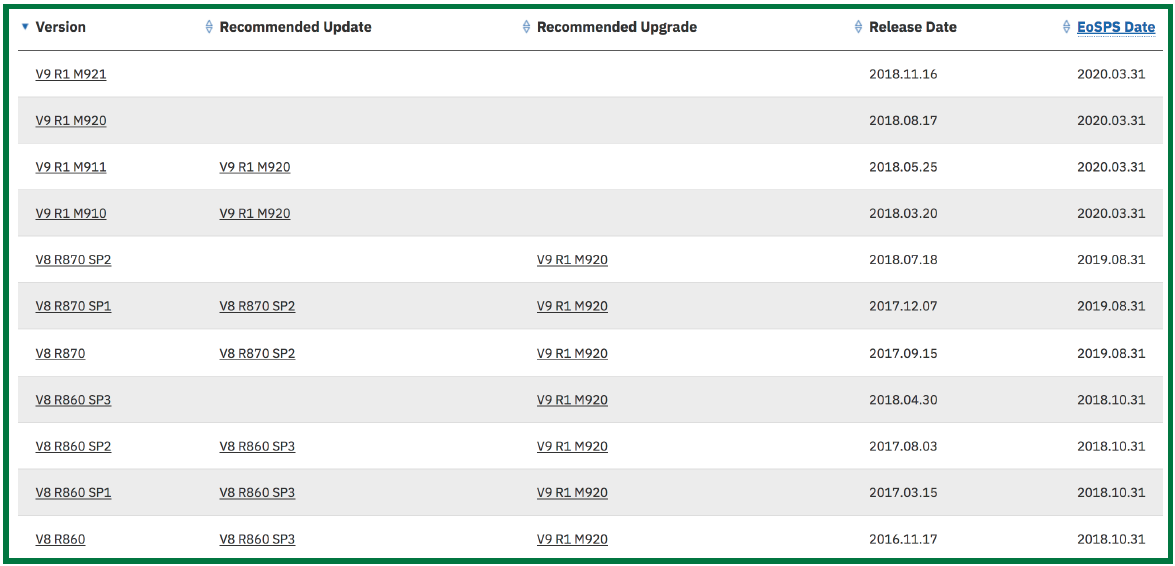Go to the V8 R870 SP1 version page

pyautogui.click(x=73, y=307)
